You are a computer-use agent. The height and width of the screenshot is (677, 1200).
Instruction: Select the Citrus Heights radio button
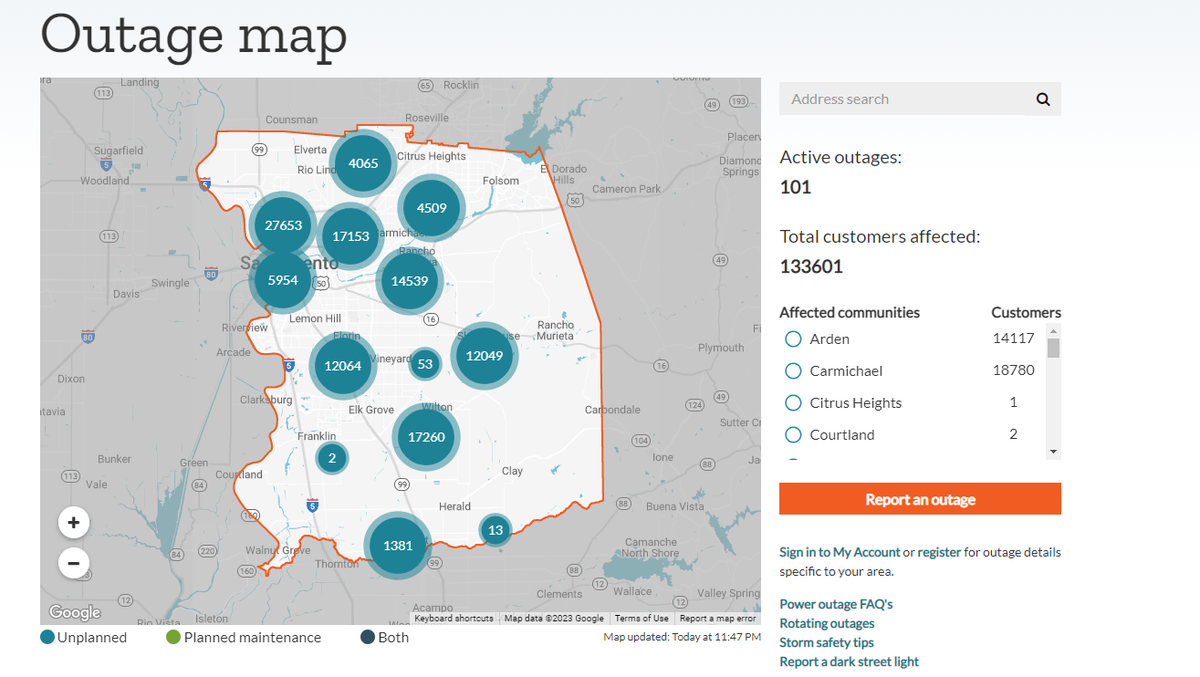(x=793, y=403)
